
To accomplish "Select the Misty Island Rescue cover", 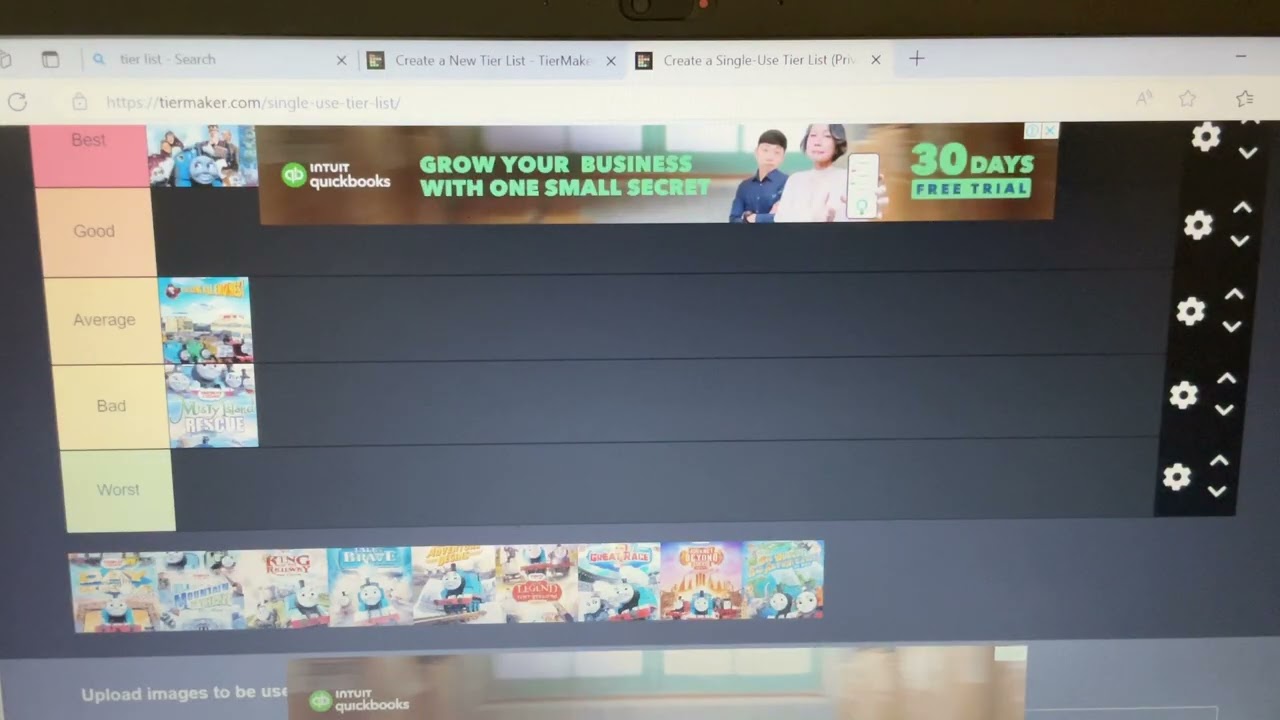I will [212, 405].
